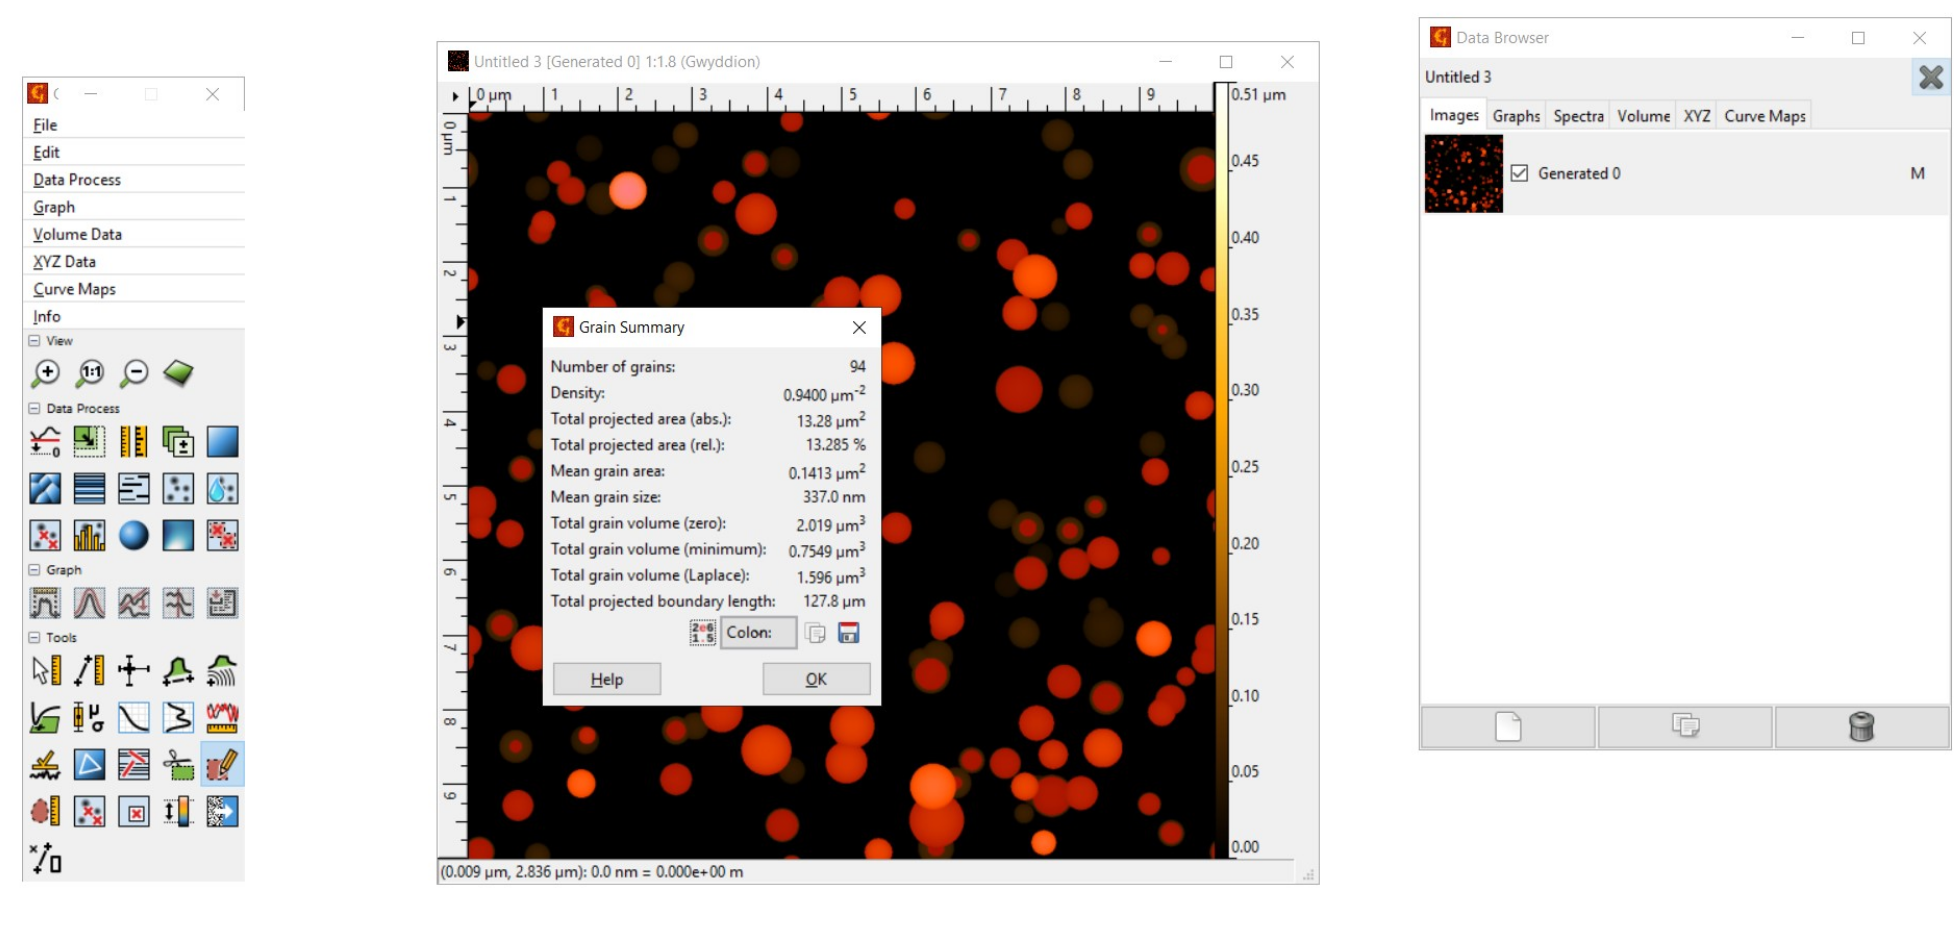The image size is (1954, 948).
Task: Click the grain distributions histogram icon
Action: (x=90, y=535)
